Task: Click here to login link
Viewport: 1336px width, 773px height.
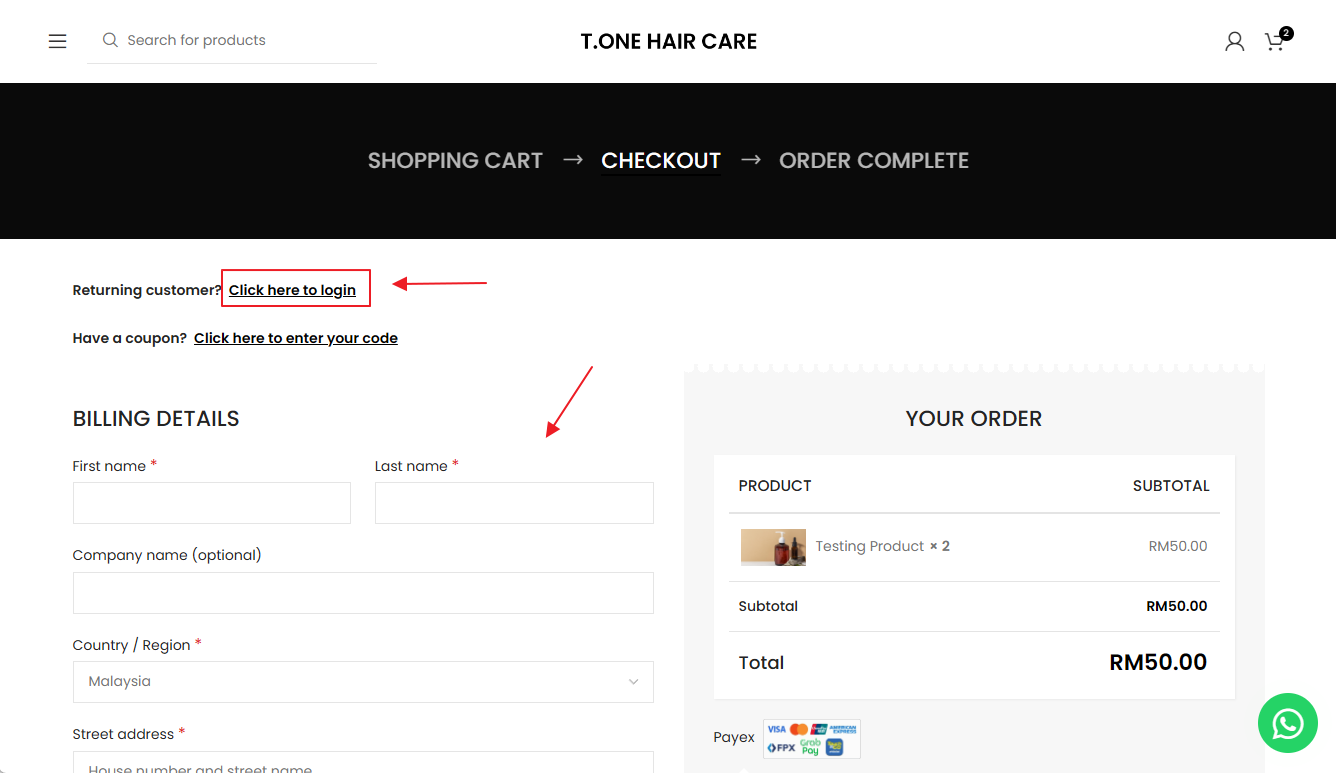Action: click(292, 290)
